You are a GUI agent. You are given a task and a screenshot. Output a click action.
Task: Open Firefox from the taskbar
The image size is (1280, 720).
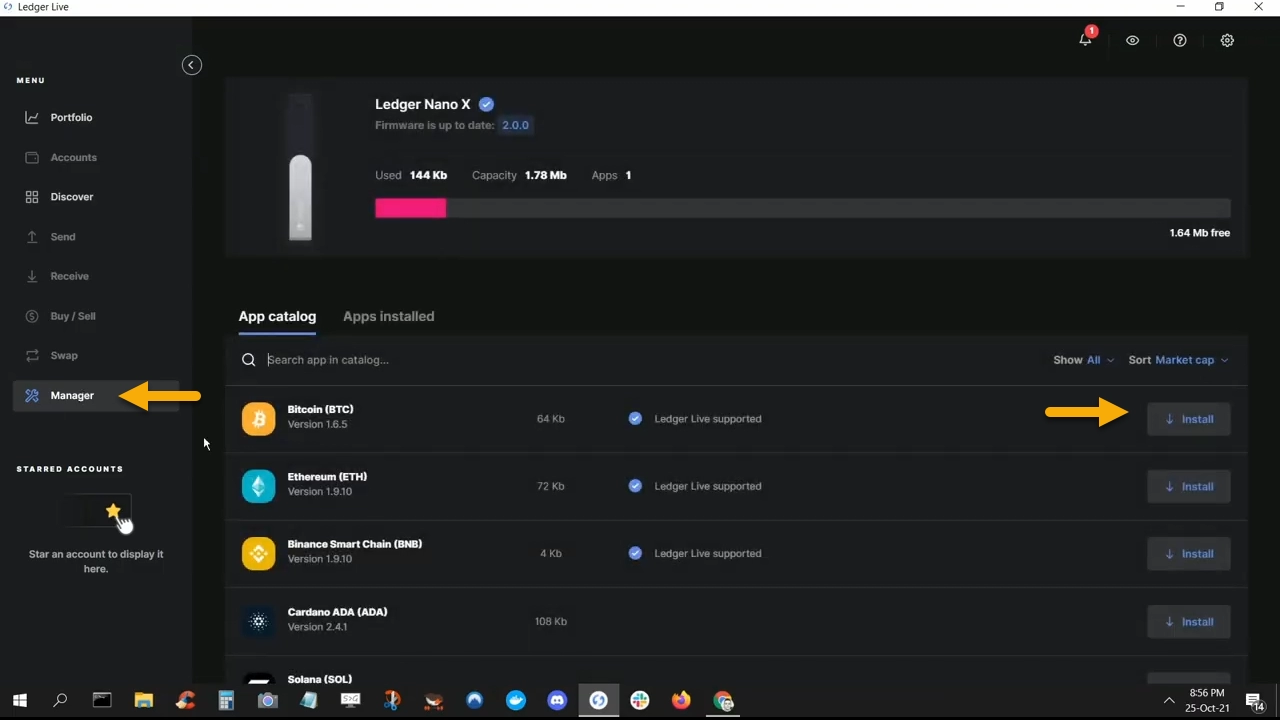pos(681,700)
